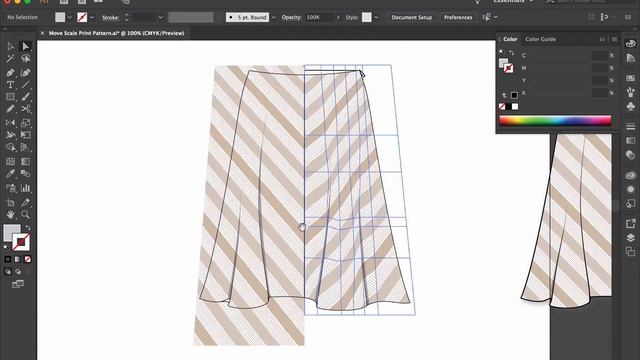This screenshot has width=640, height=360.
Task: Click the toolbar Stroke color box
Action: point(21,242)
